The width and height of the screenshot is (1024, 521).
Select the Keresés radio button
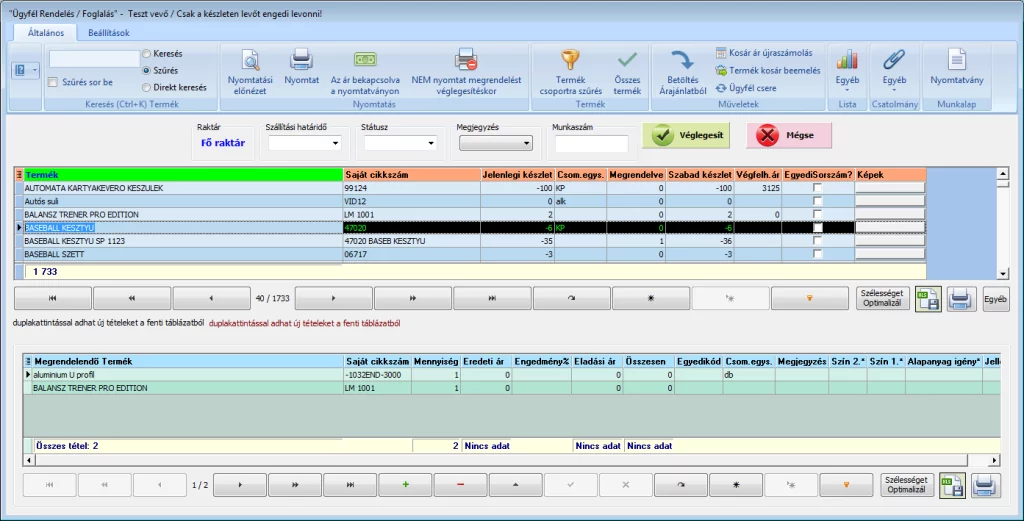146,54
